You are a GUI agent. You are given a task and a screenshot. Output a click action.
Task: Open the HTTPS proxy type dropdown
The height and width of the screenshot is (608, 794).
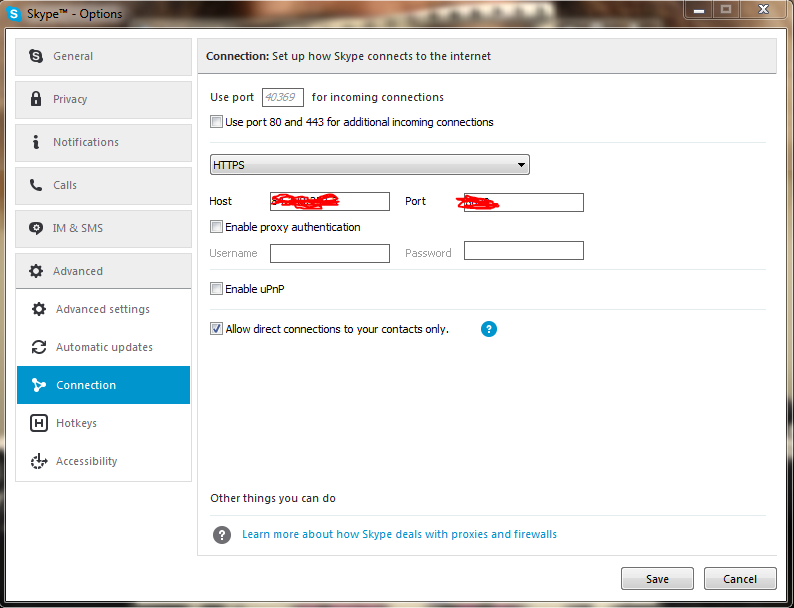(370, 165)
